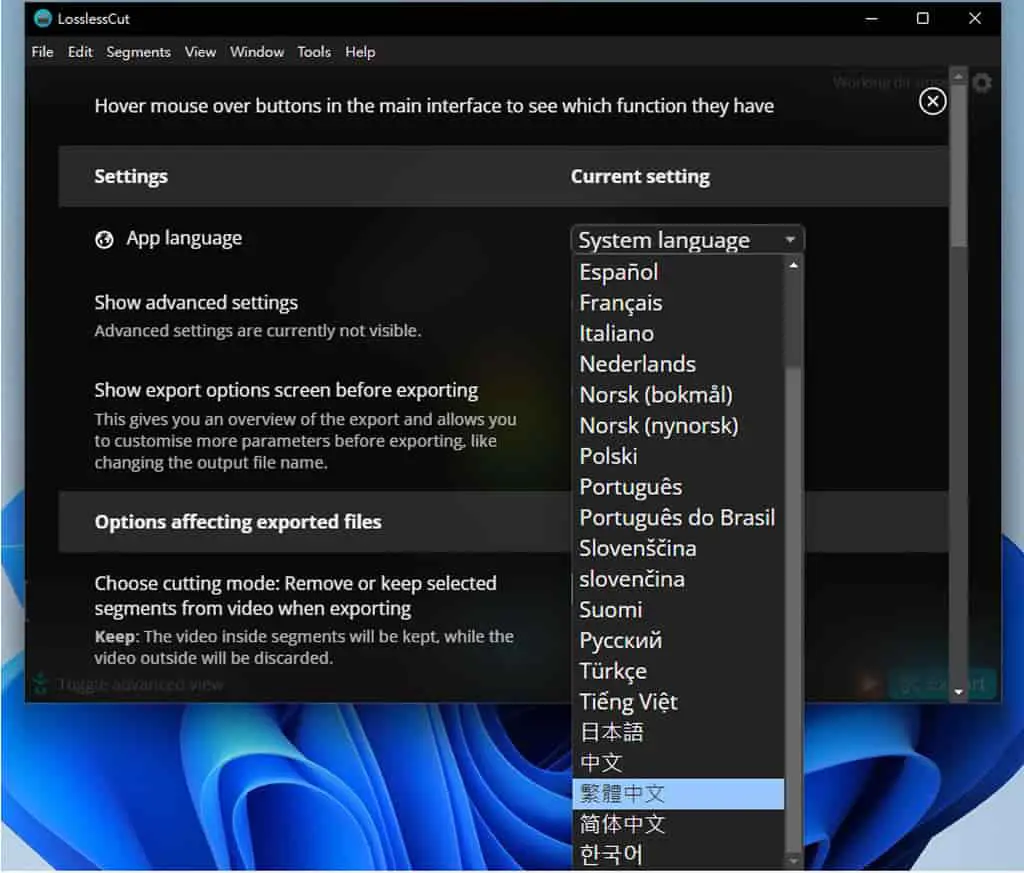Viewport: 1024px width, 873px height.
Task: Select 繁體中文 from language list
Action: coord(678,793)
